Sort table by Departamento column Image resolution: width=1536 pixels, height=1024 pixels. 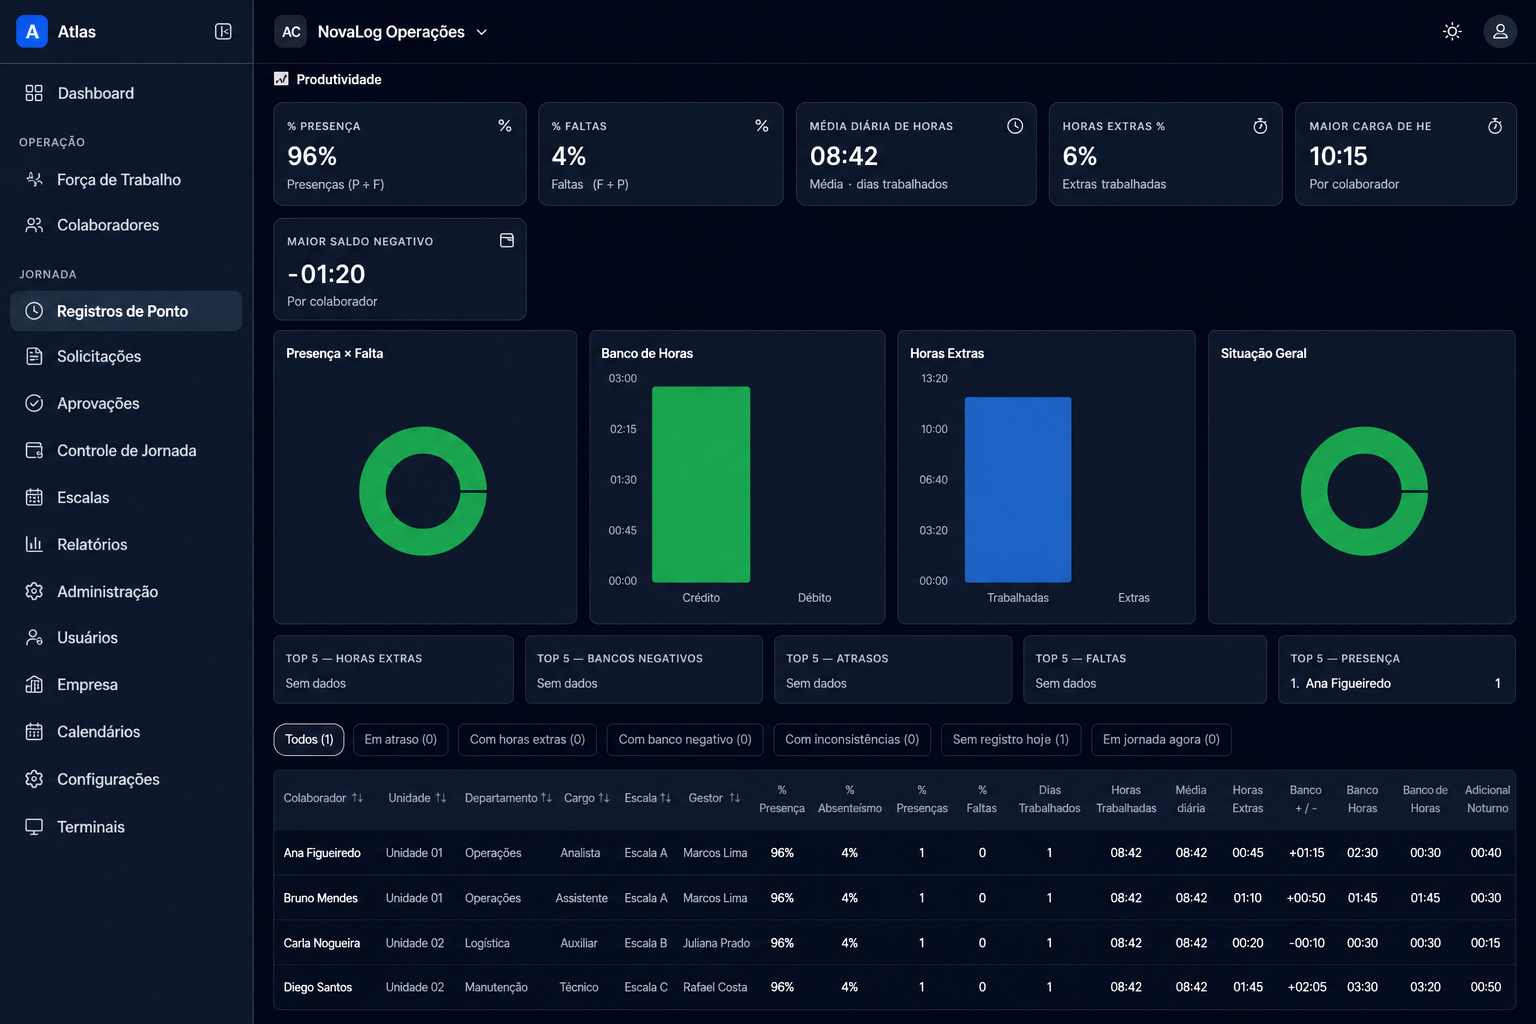click(x=508, y=798)
